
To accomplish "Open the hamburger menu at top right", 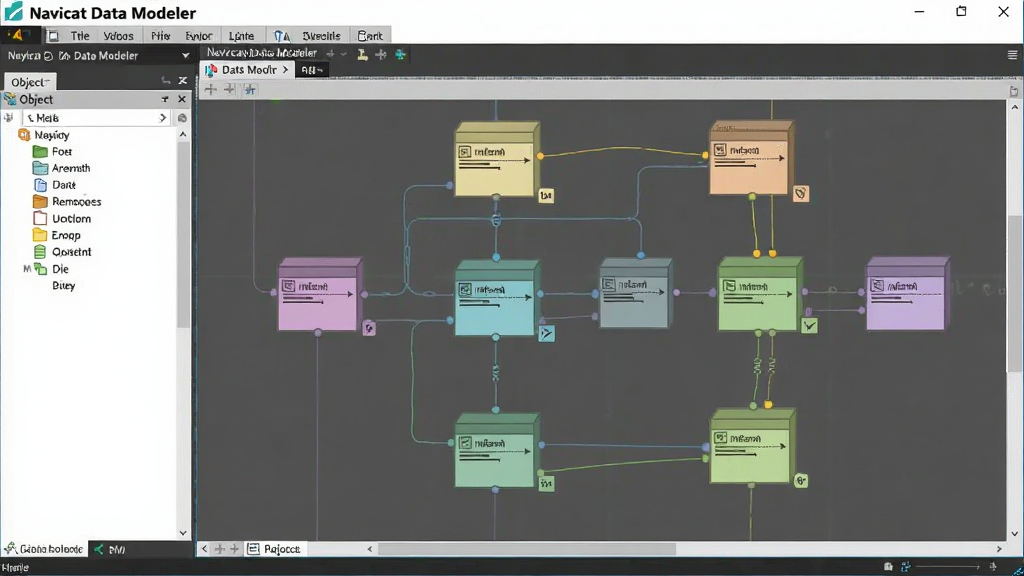I will (1012, 55).
